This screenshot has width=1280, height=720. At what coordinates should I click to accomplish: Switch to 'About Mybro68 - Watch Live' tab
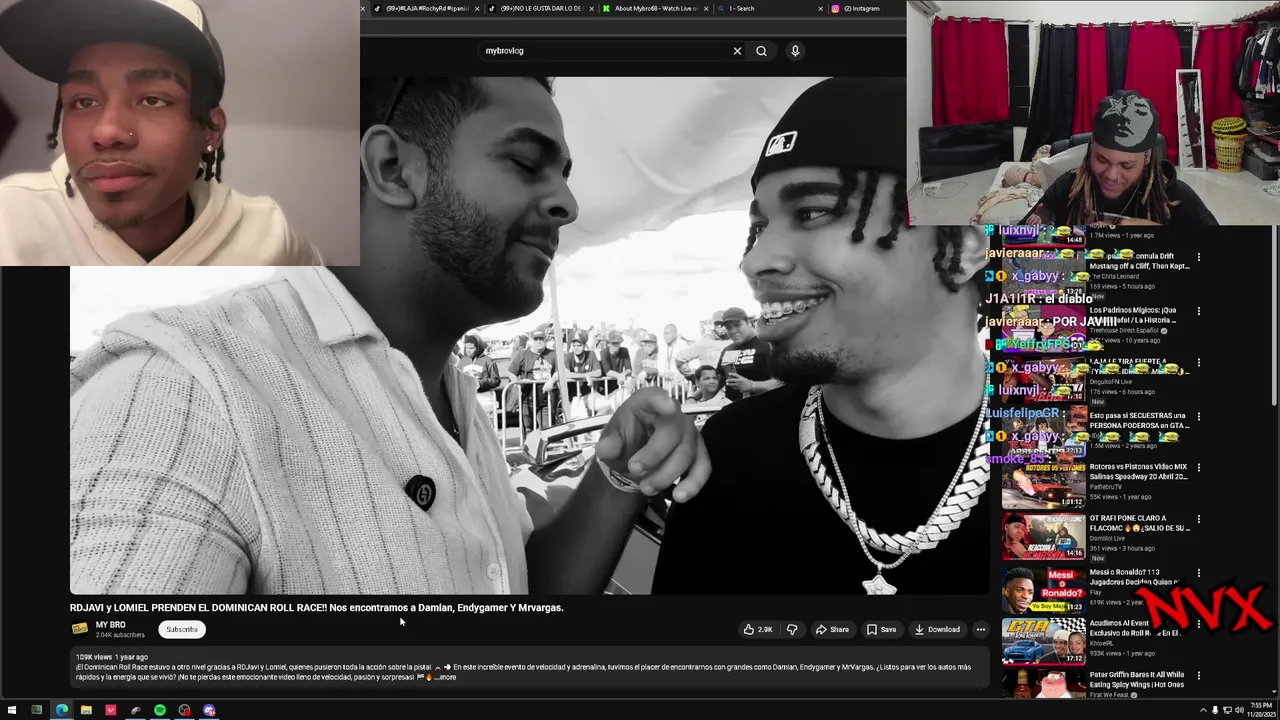coord(656,8)
